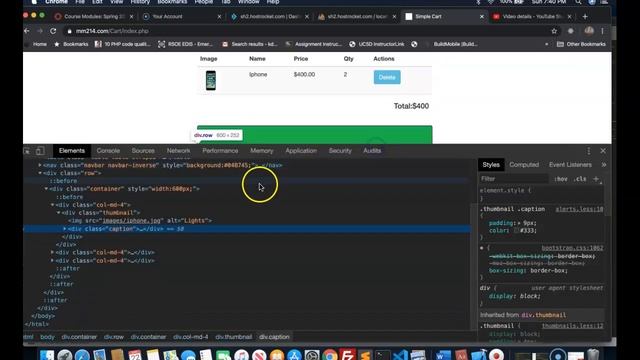The image size is (640, 360).
Task: Expand the selected div class caption node
Action: point(64,229)
